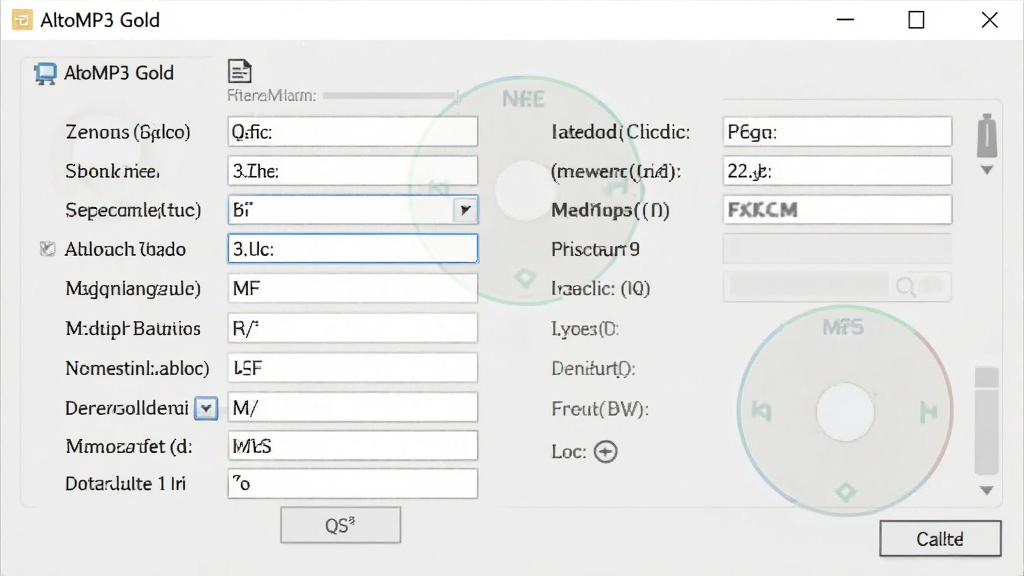This screenshot has height=576, width=1024.
Task: Click previous track on the MFS wheel
Action: (x=761, y=411)
